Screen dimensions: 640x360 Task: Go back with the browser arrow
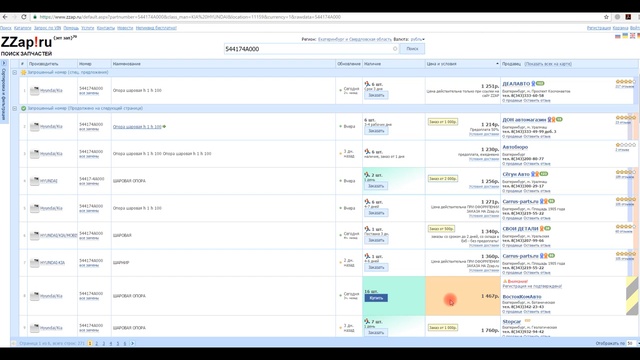pos(5,17)
